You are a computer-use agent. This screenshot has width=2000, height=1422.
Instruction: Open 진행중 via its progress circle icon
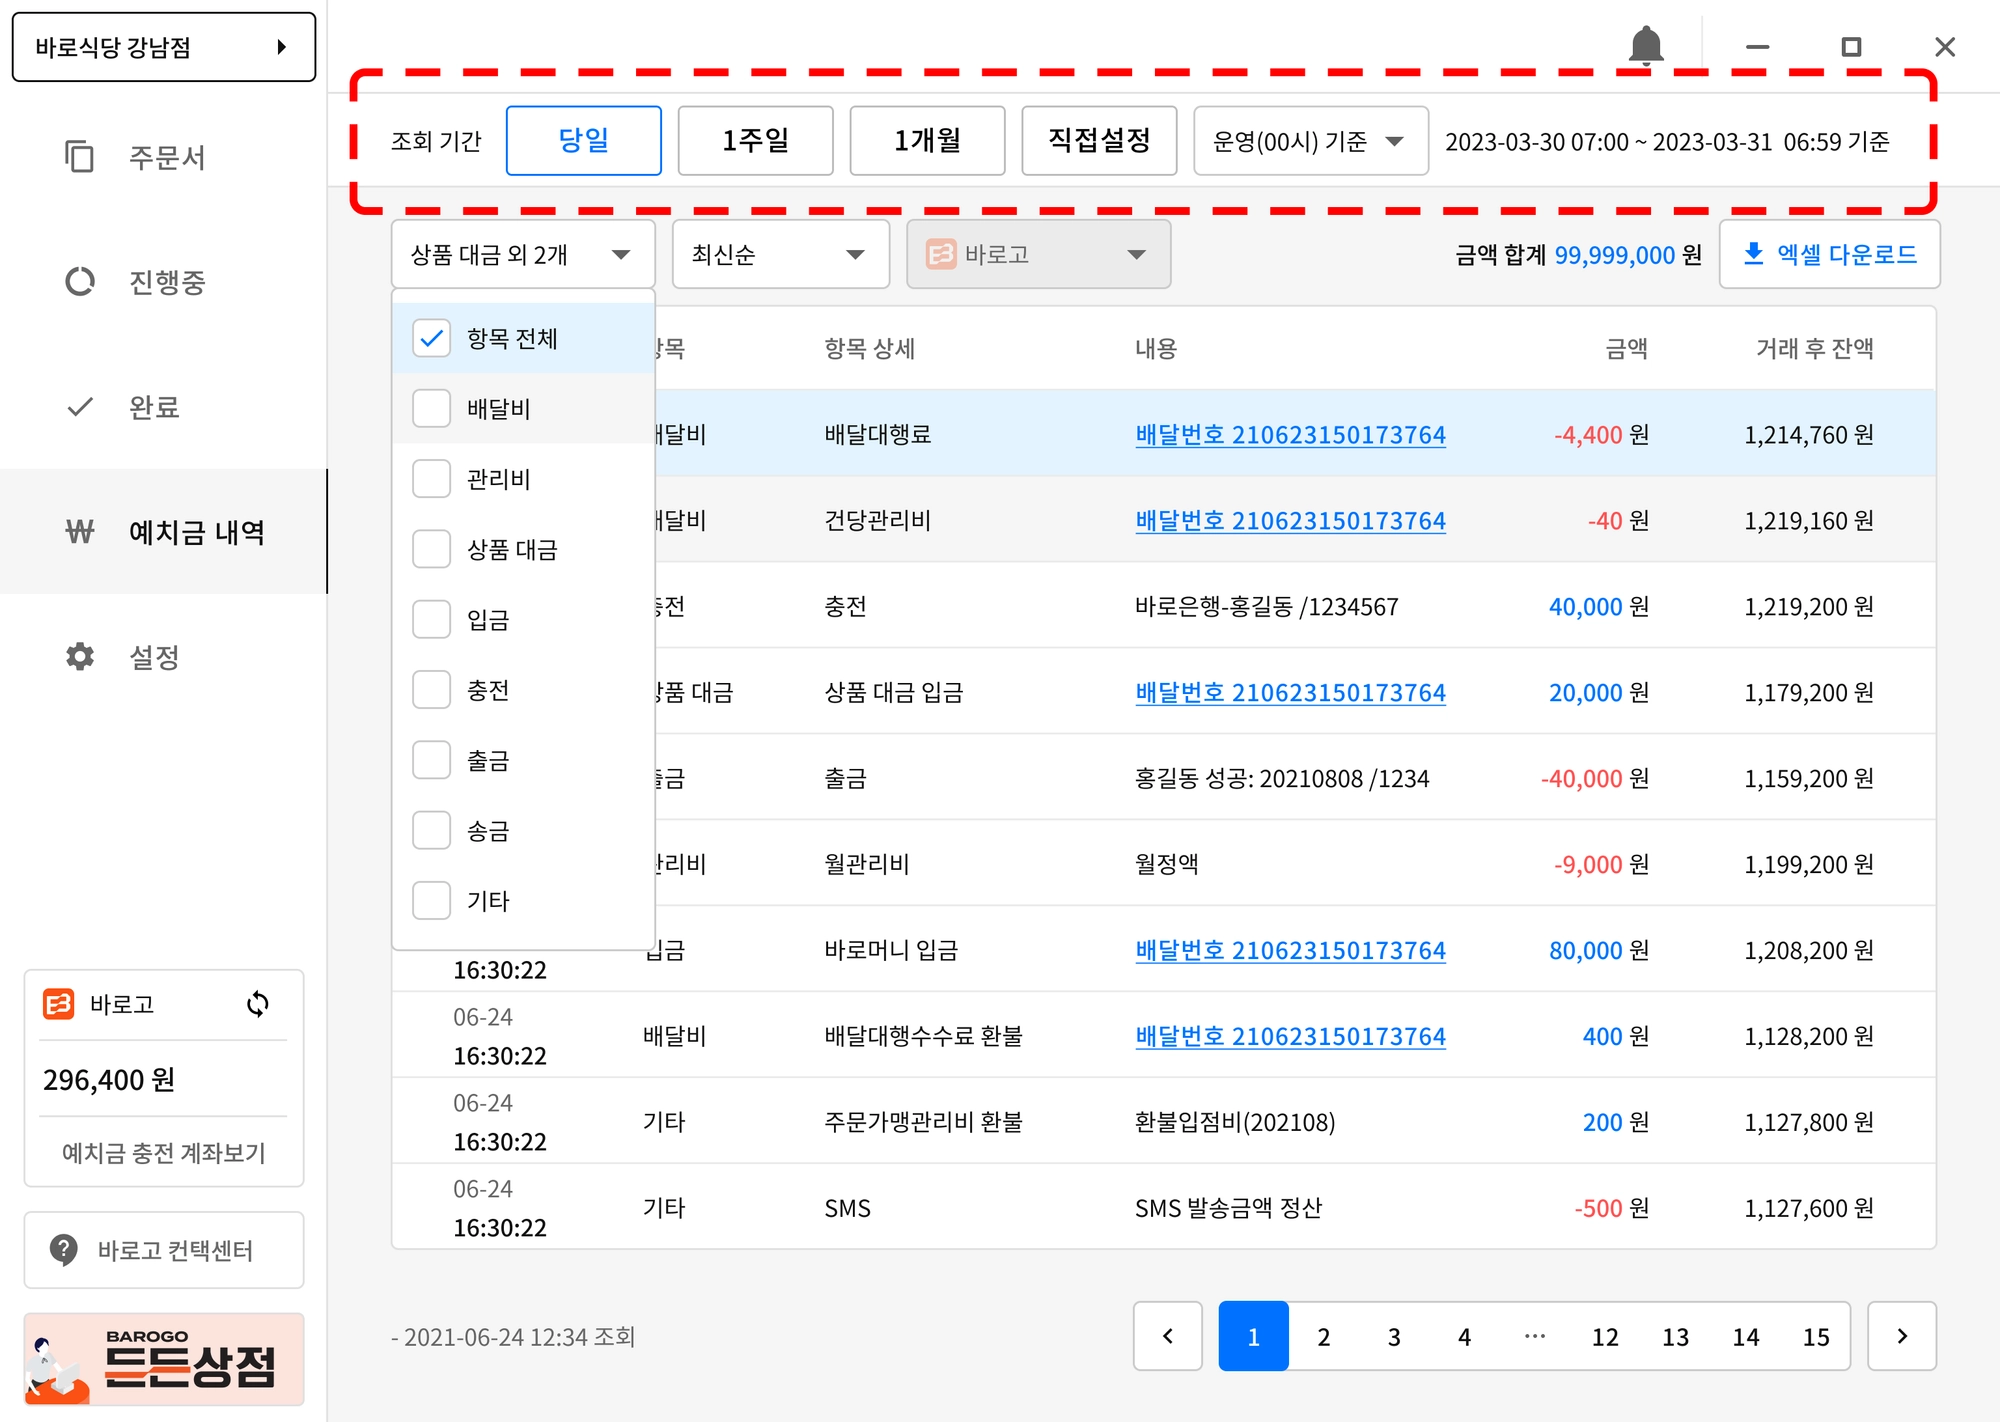pos(79,282)
